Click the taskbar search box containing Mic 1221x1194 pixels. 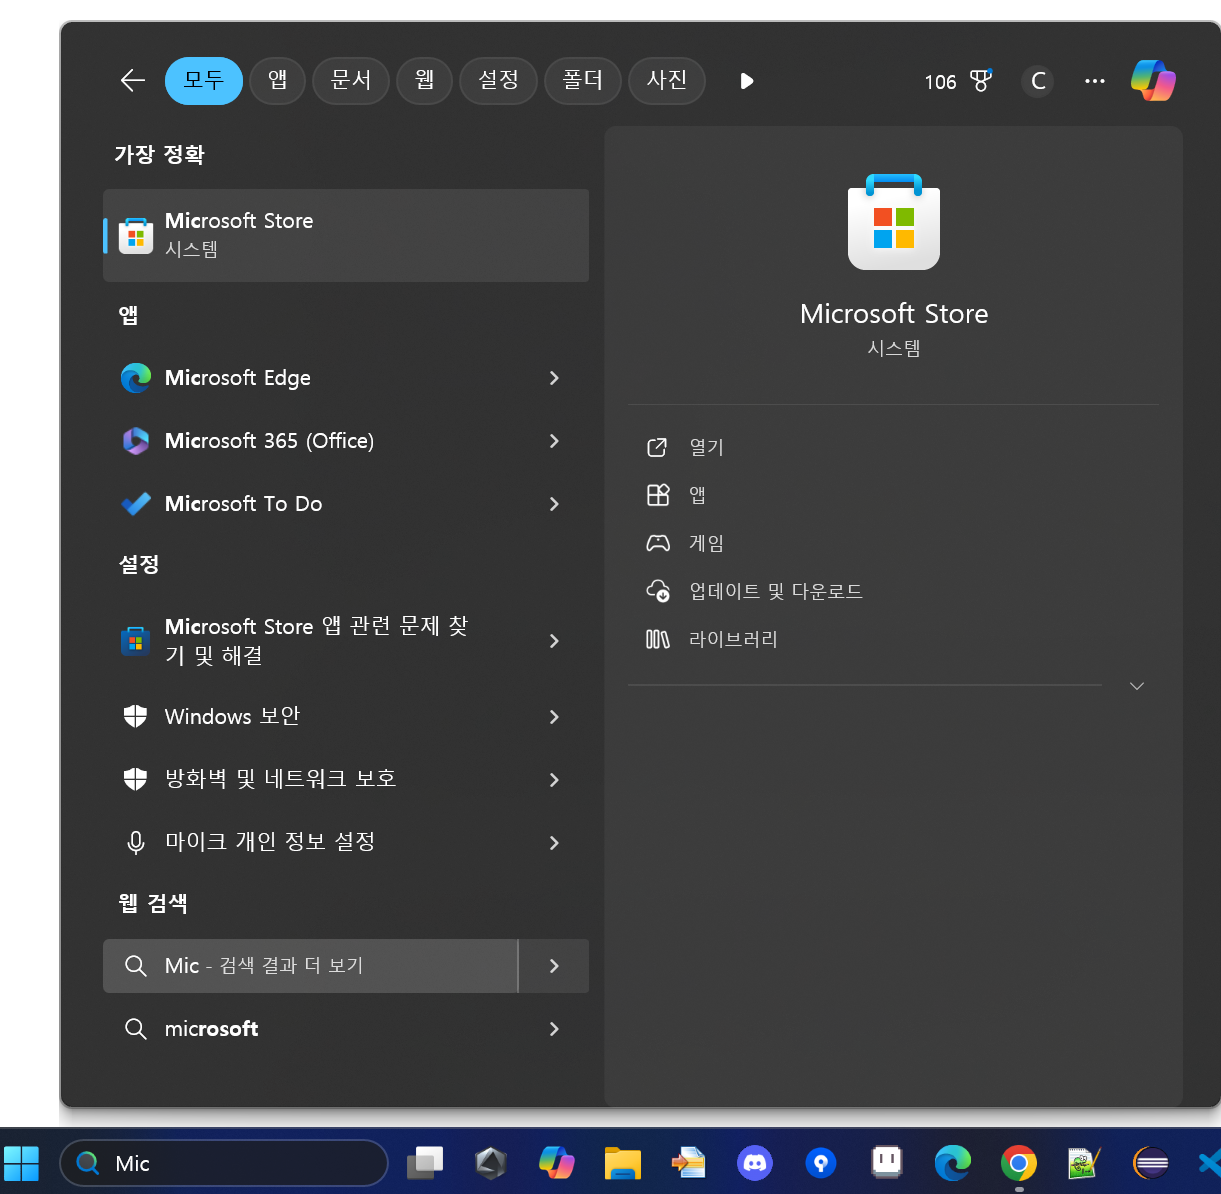(x=224, y=1163)
